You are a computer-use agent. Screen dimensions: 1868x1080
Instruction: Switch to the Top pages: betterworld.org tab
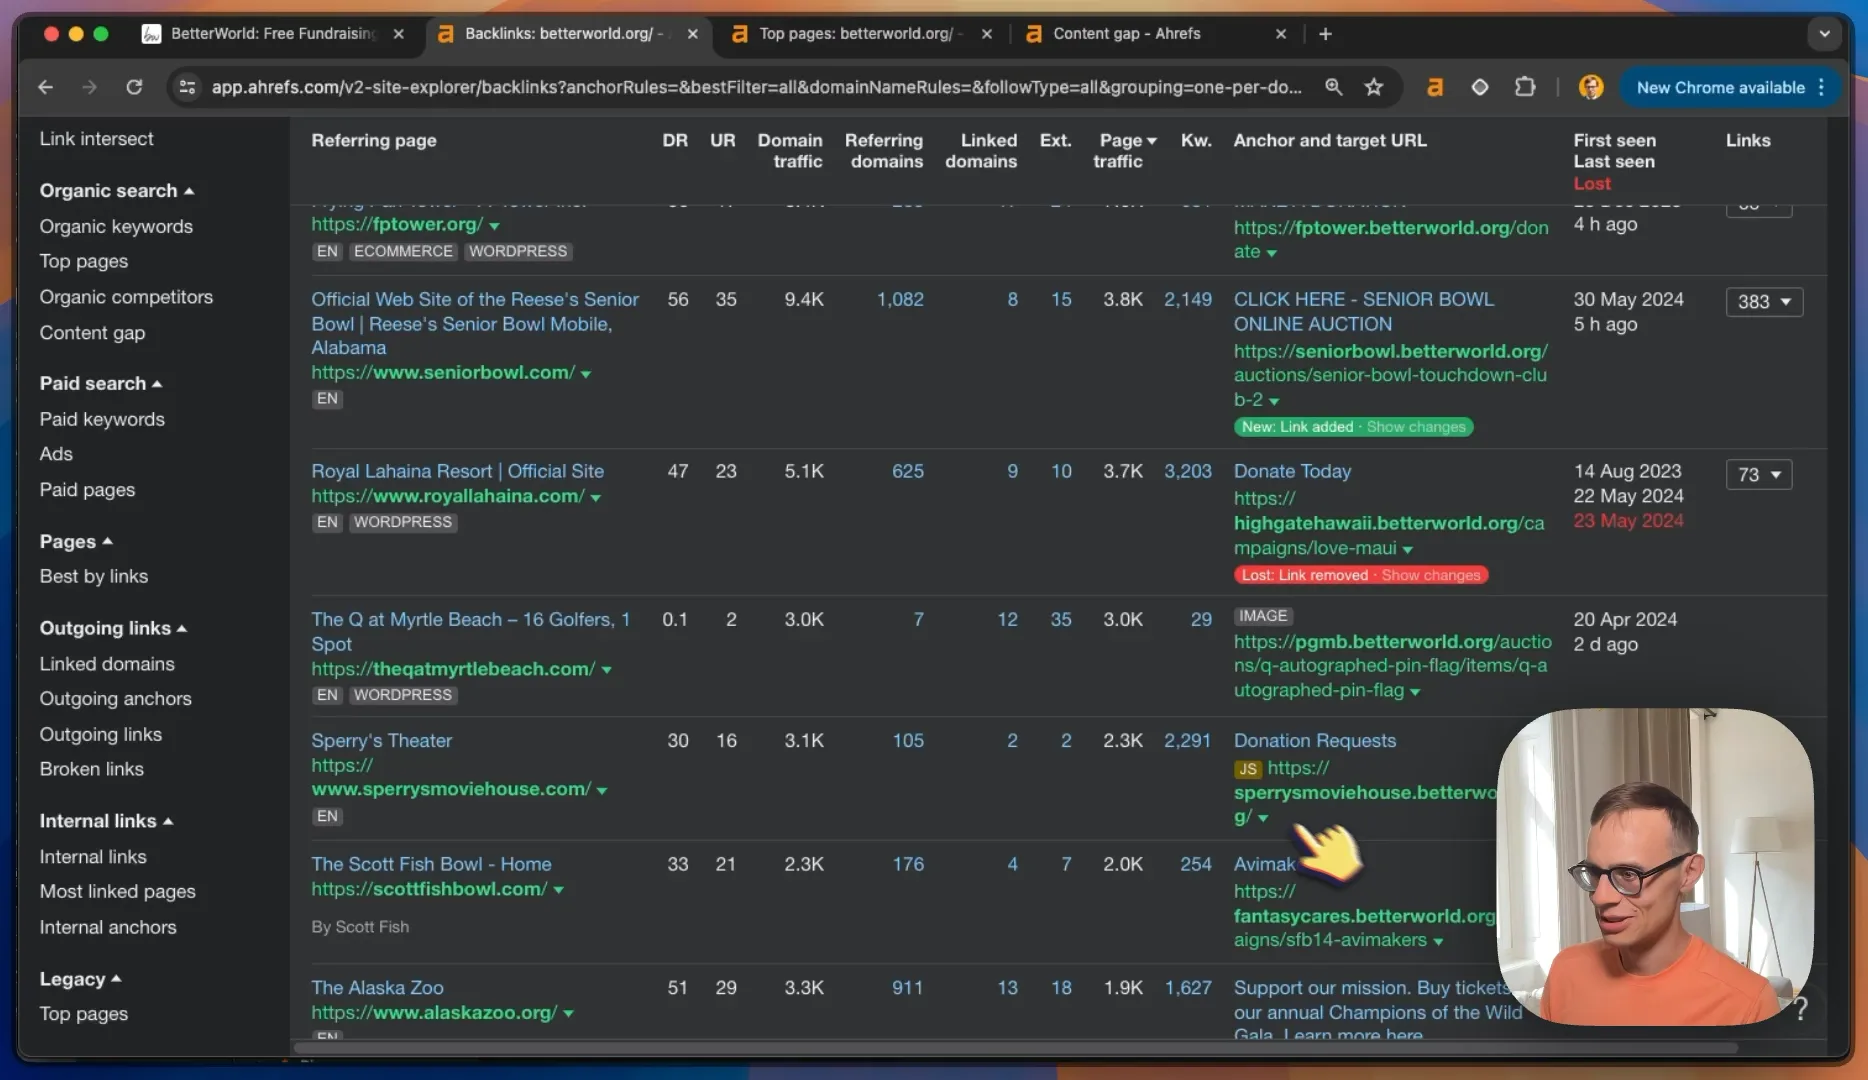tap(861, 34)
